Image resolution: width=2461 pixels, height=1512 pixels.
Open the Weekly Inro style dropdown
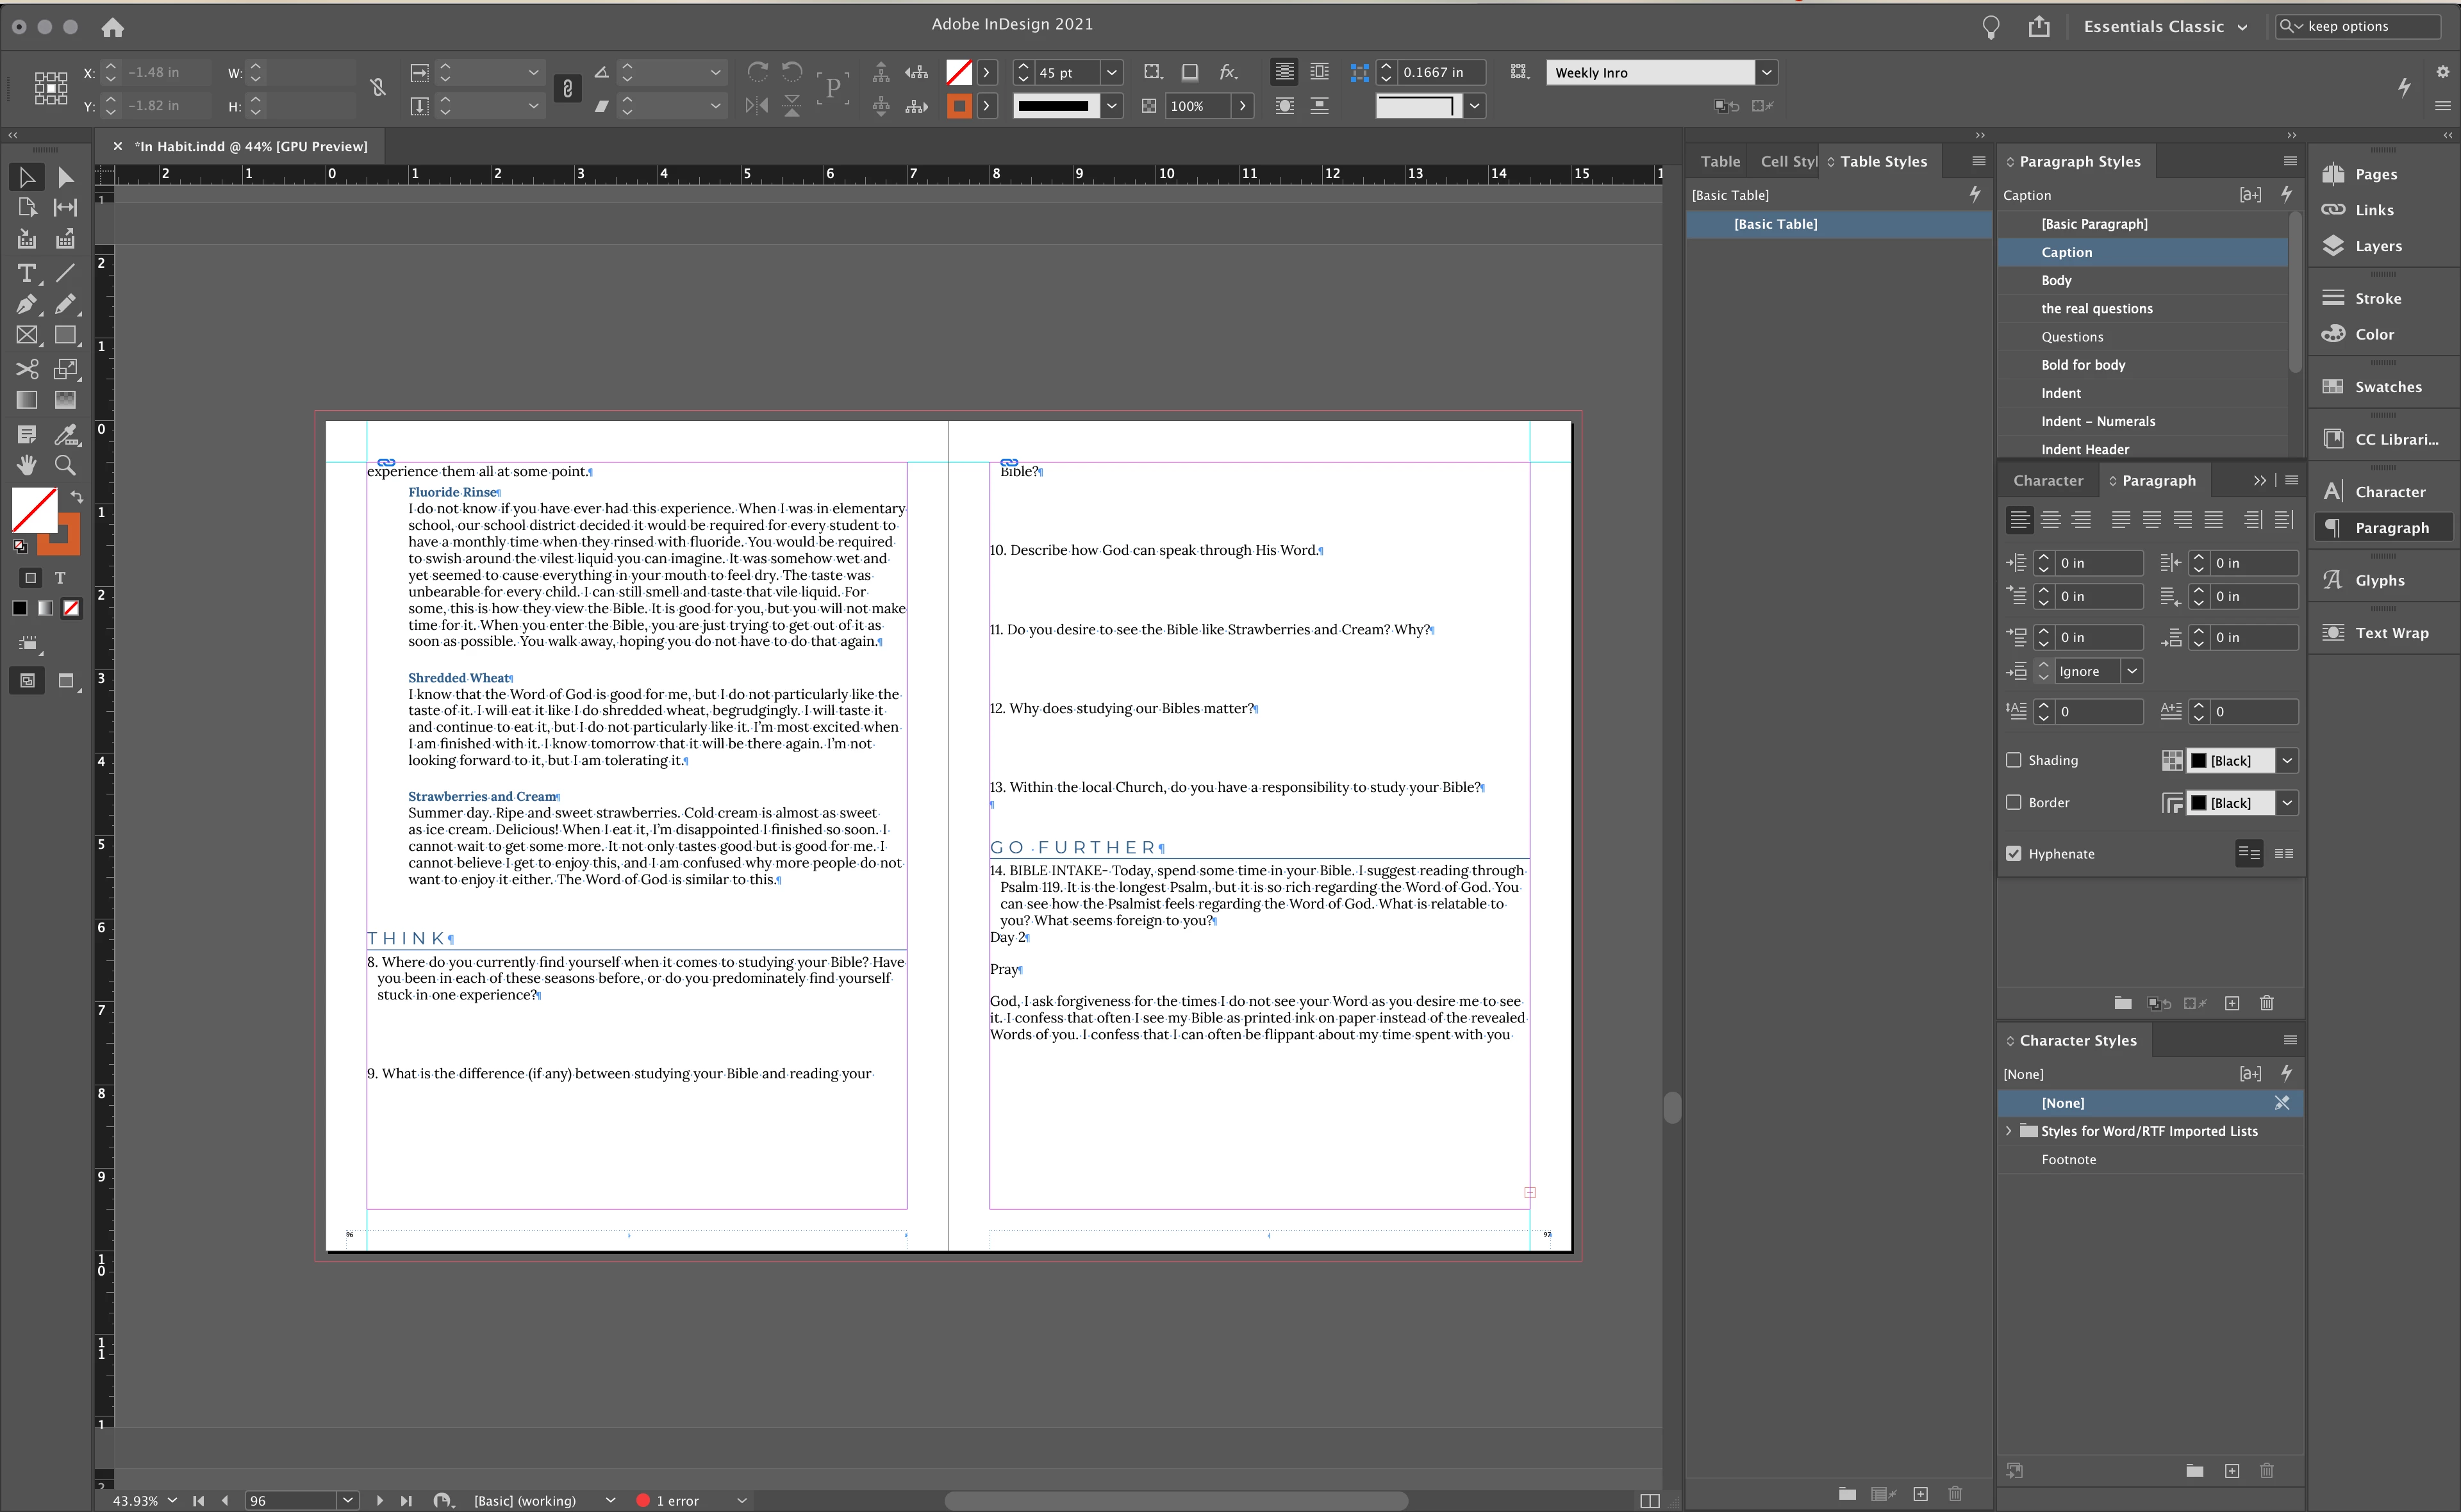1767,72
